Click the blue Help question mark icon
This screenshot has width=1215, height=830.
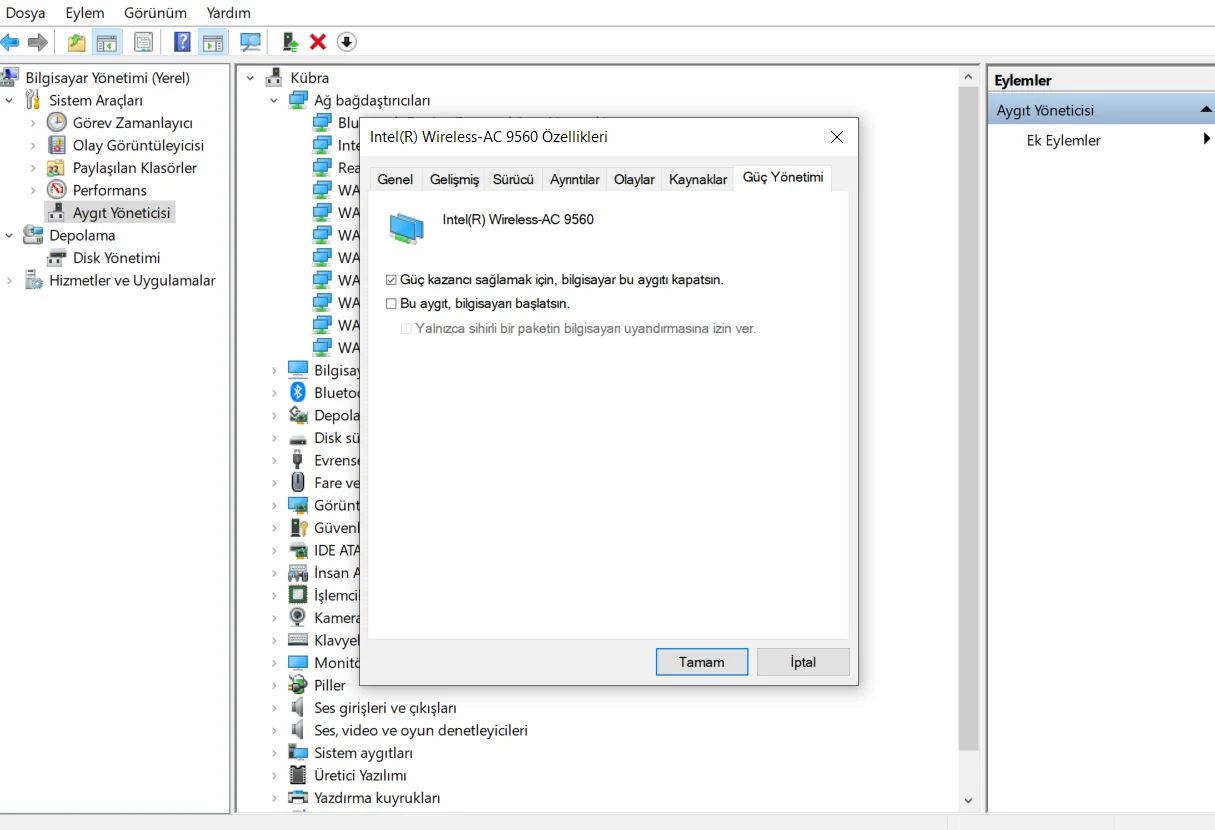tap(182, 42)
